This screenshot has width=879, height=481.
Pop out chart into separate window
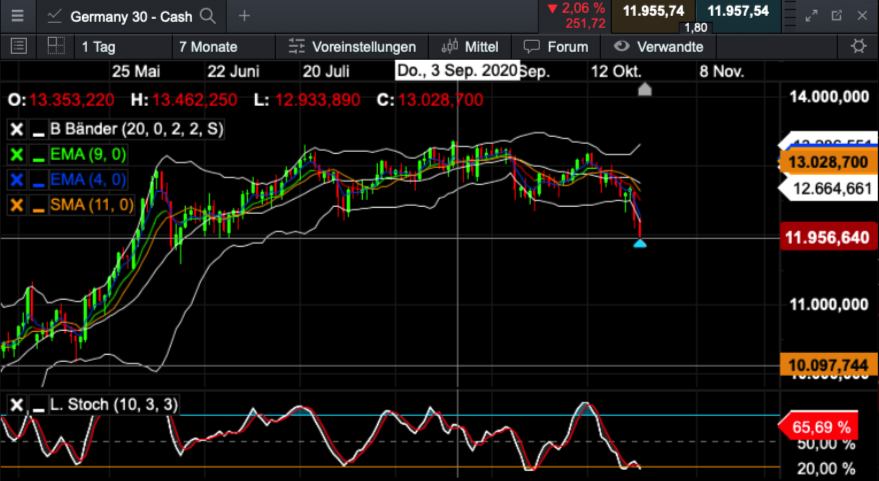point(837,16)
